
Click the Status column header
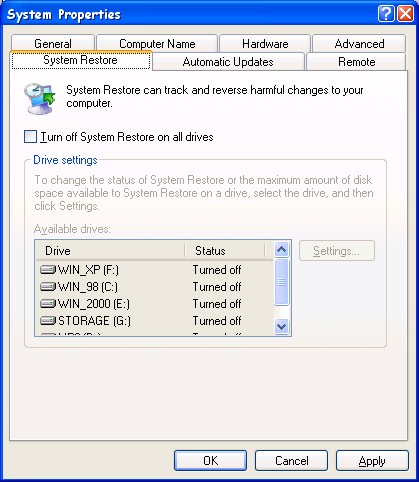(x=225, y=251)
